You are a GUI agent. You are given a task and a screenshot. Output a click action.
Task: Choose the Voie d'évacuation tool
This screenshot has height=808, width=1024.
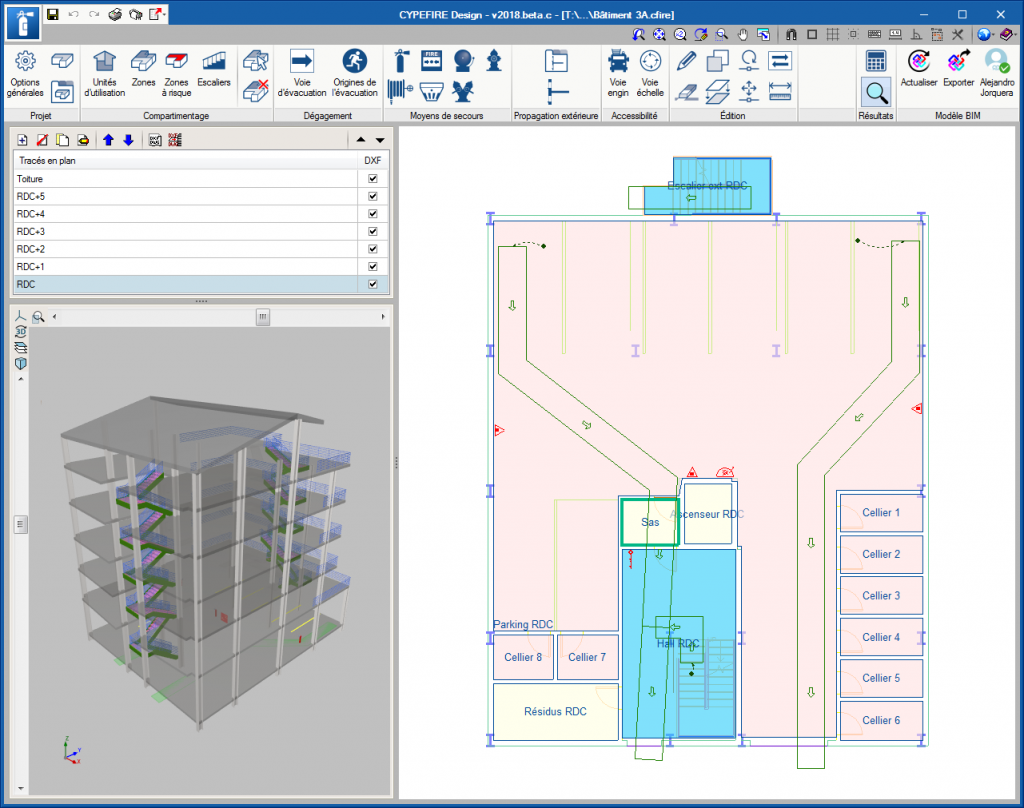(x=302, y=70)
